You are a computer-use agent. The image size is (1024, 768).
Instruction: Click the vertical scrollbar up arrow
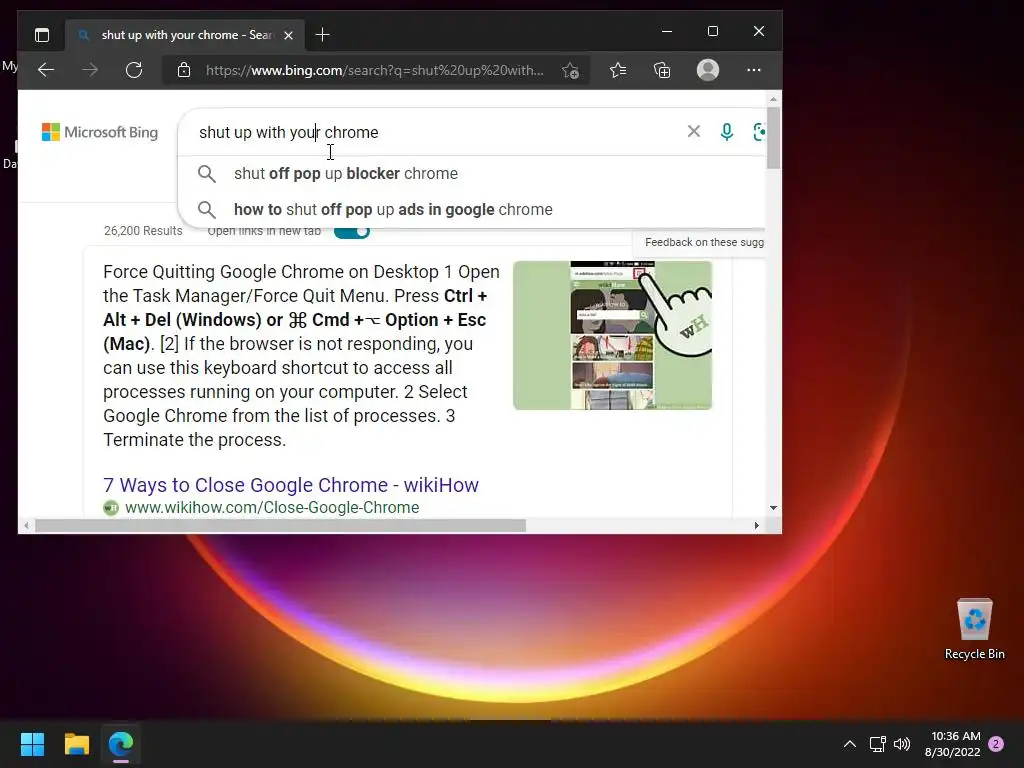773,99
